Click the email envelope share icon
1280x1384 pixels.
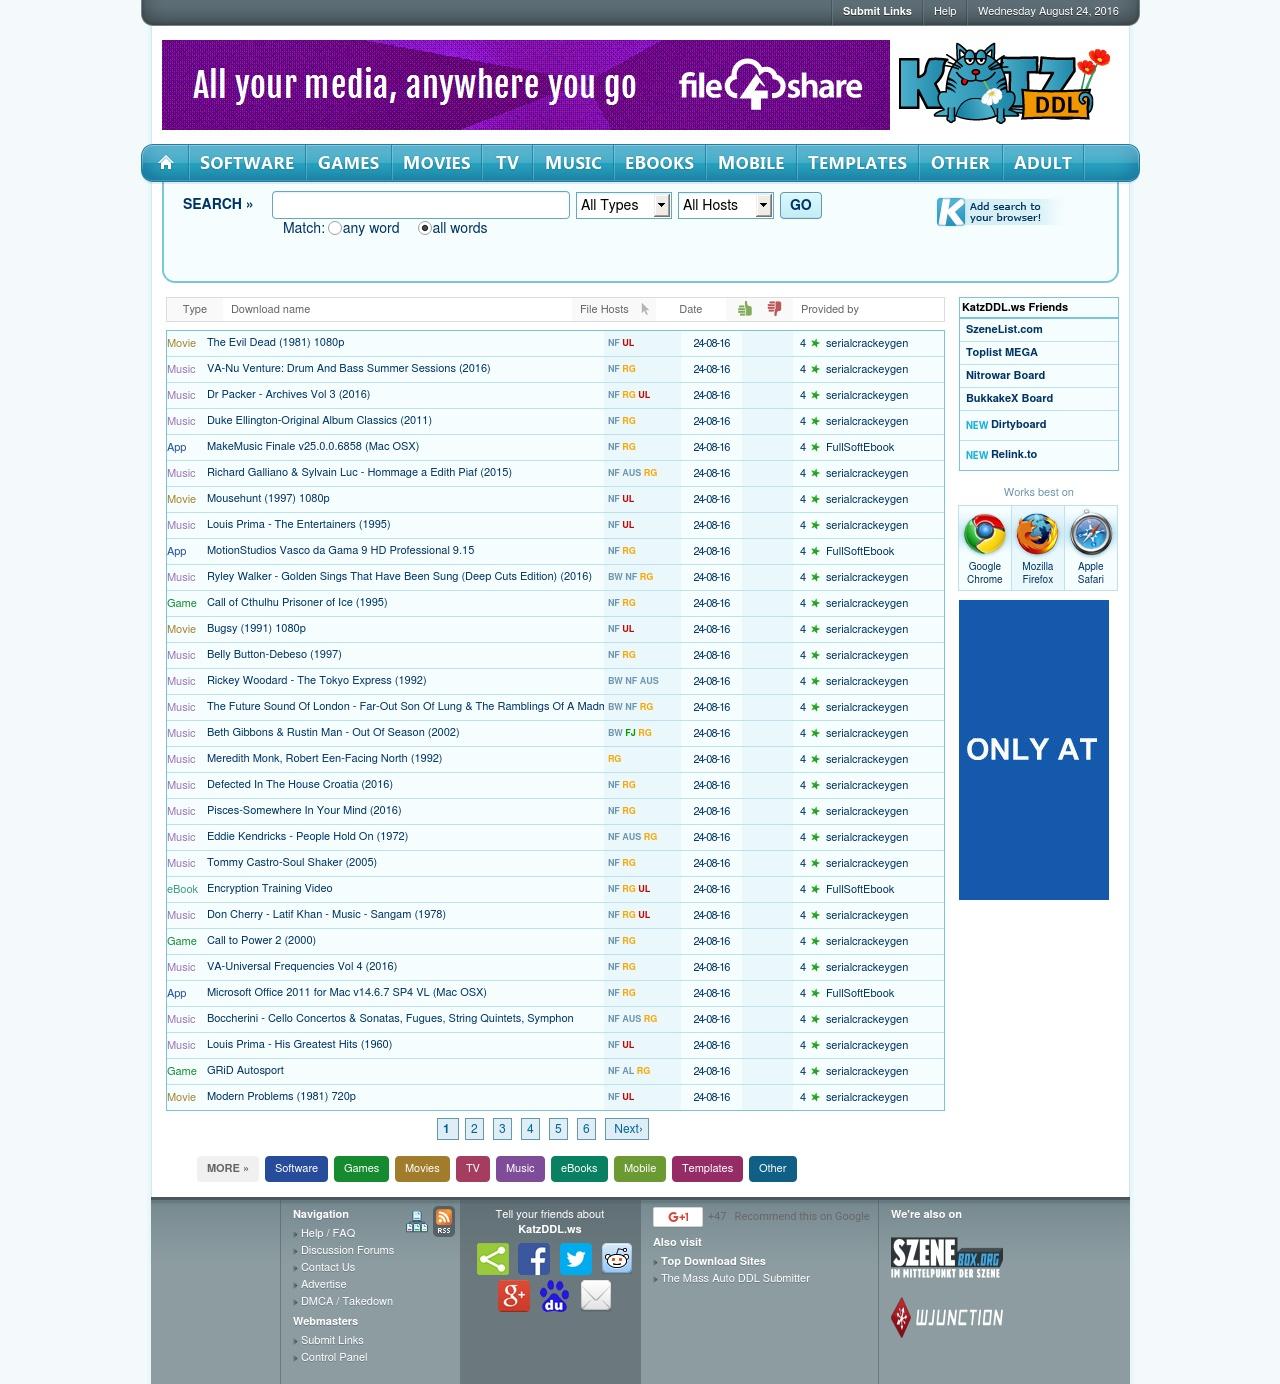[596, 1296]
